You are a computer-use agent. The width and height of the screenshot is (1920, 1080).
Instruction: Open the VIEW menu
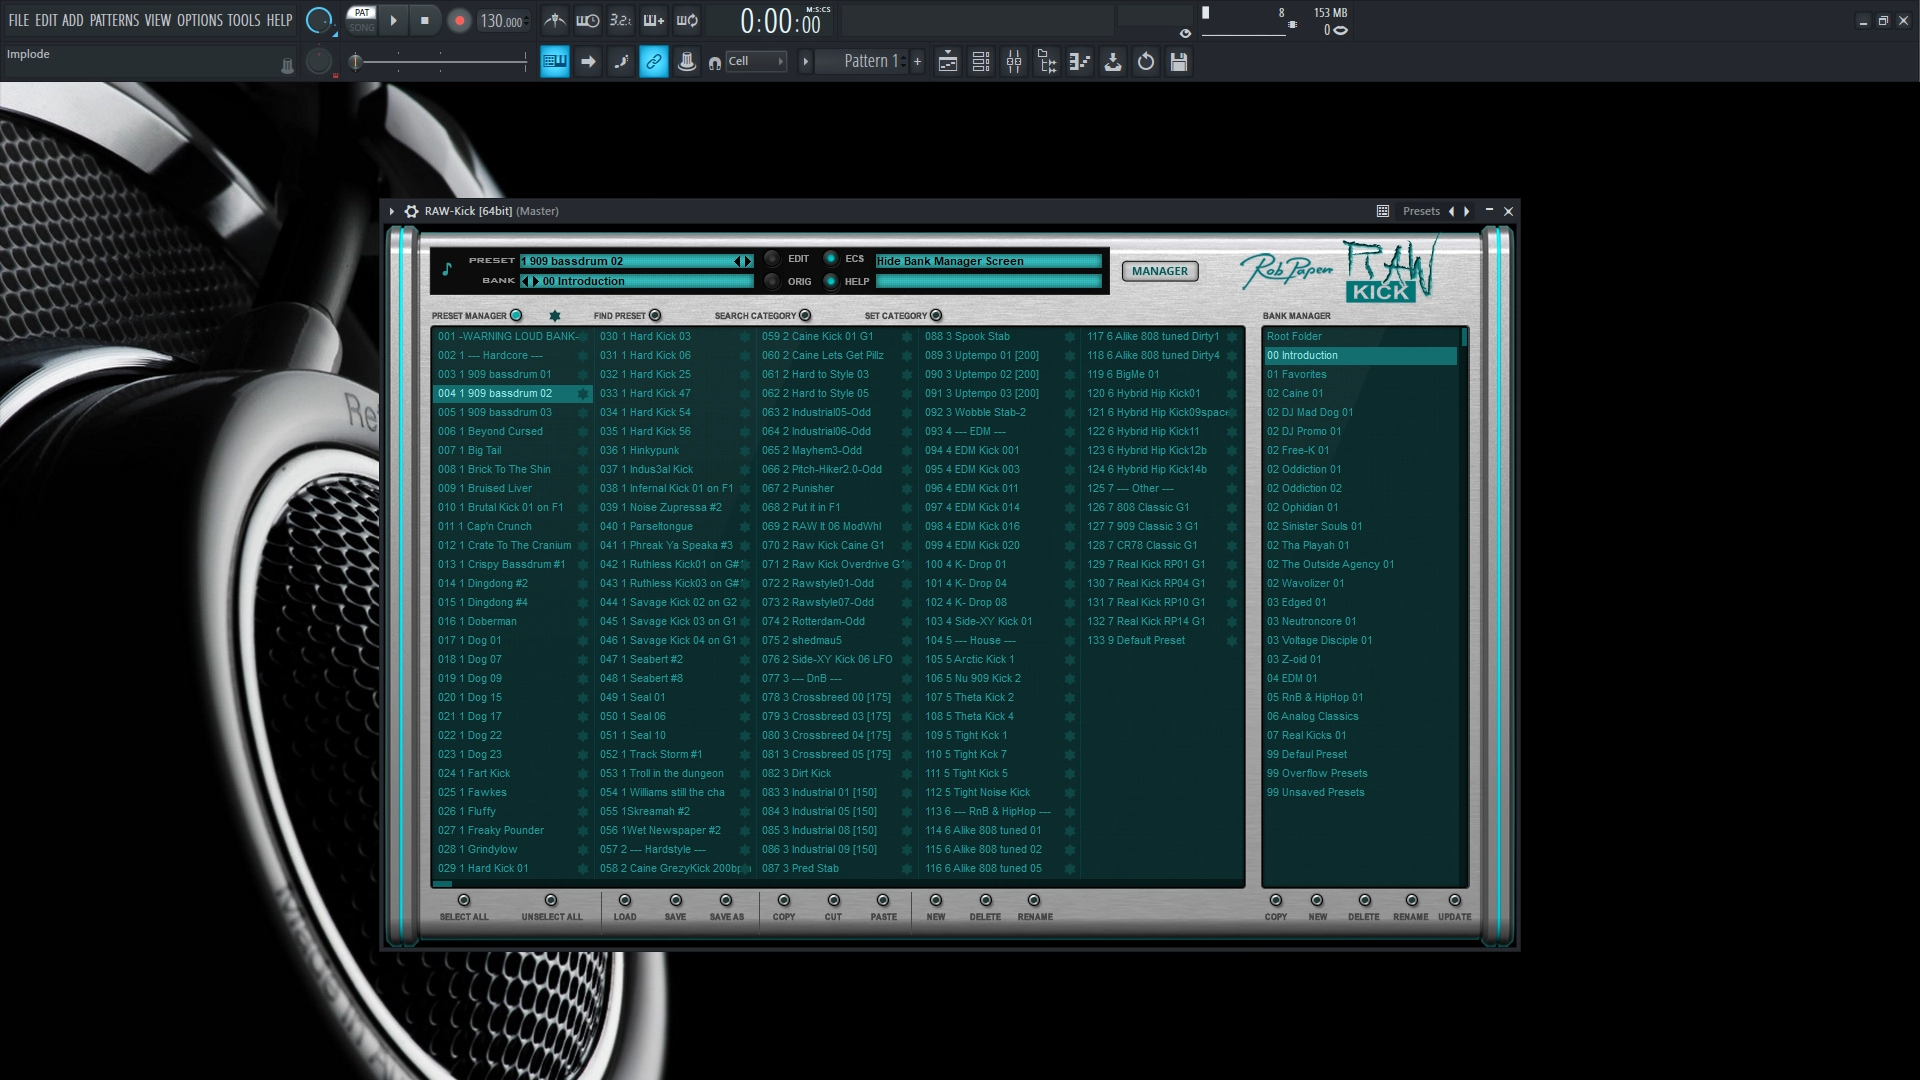[158, 20]
